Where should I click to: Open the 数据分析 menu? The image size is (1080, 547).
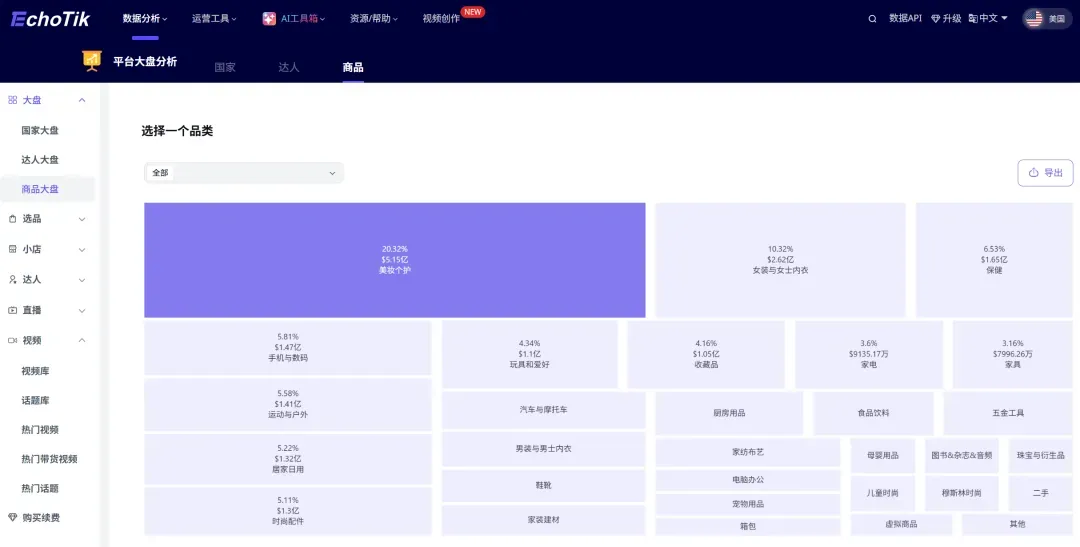point(145,19)
